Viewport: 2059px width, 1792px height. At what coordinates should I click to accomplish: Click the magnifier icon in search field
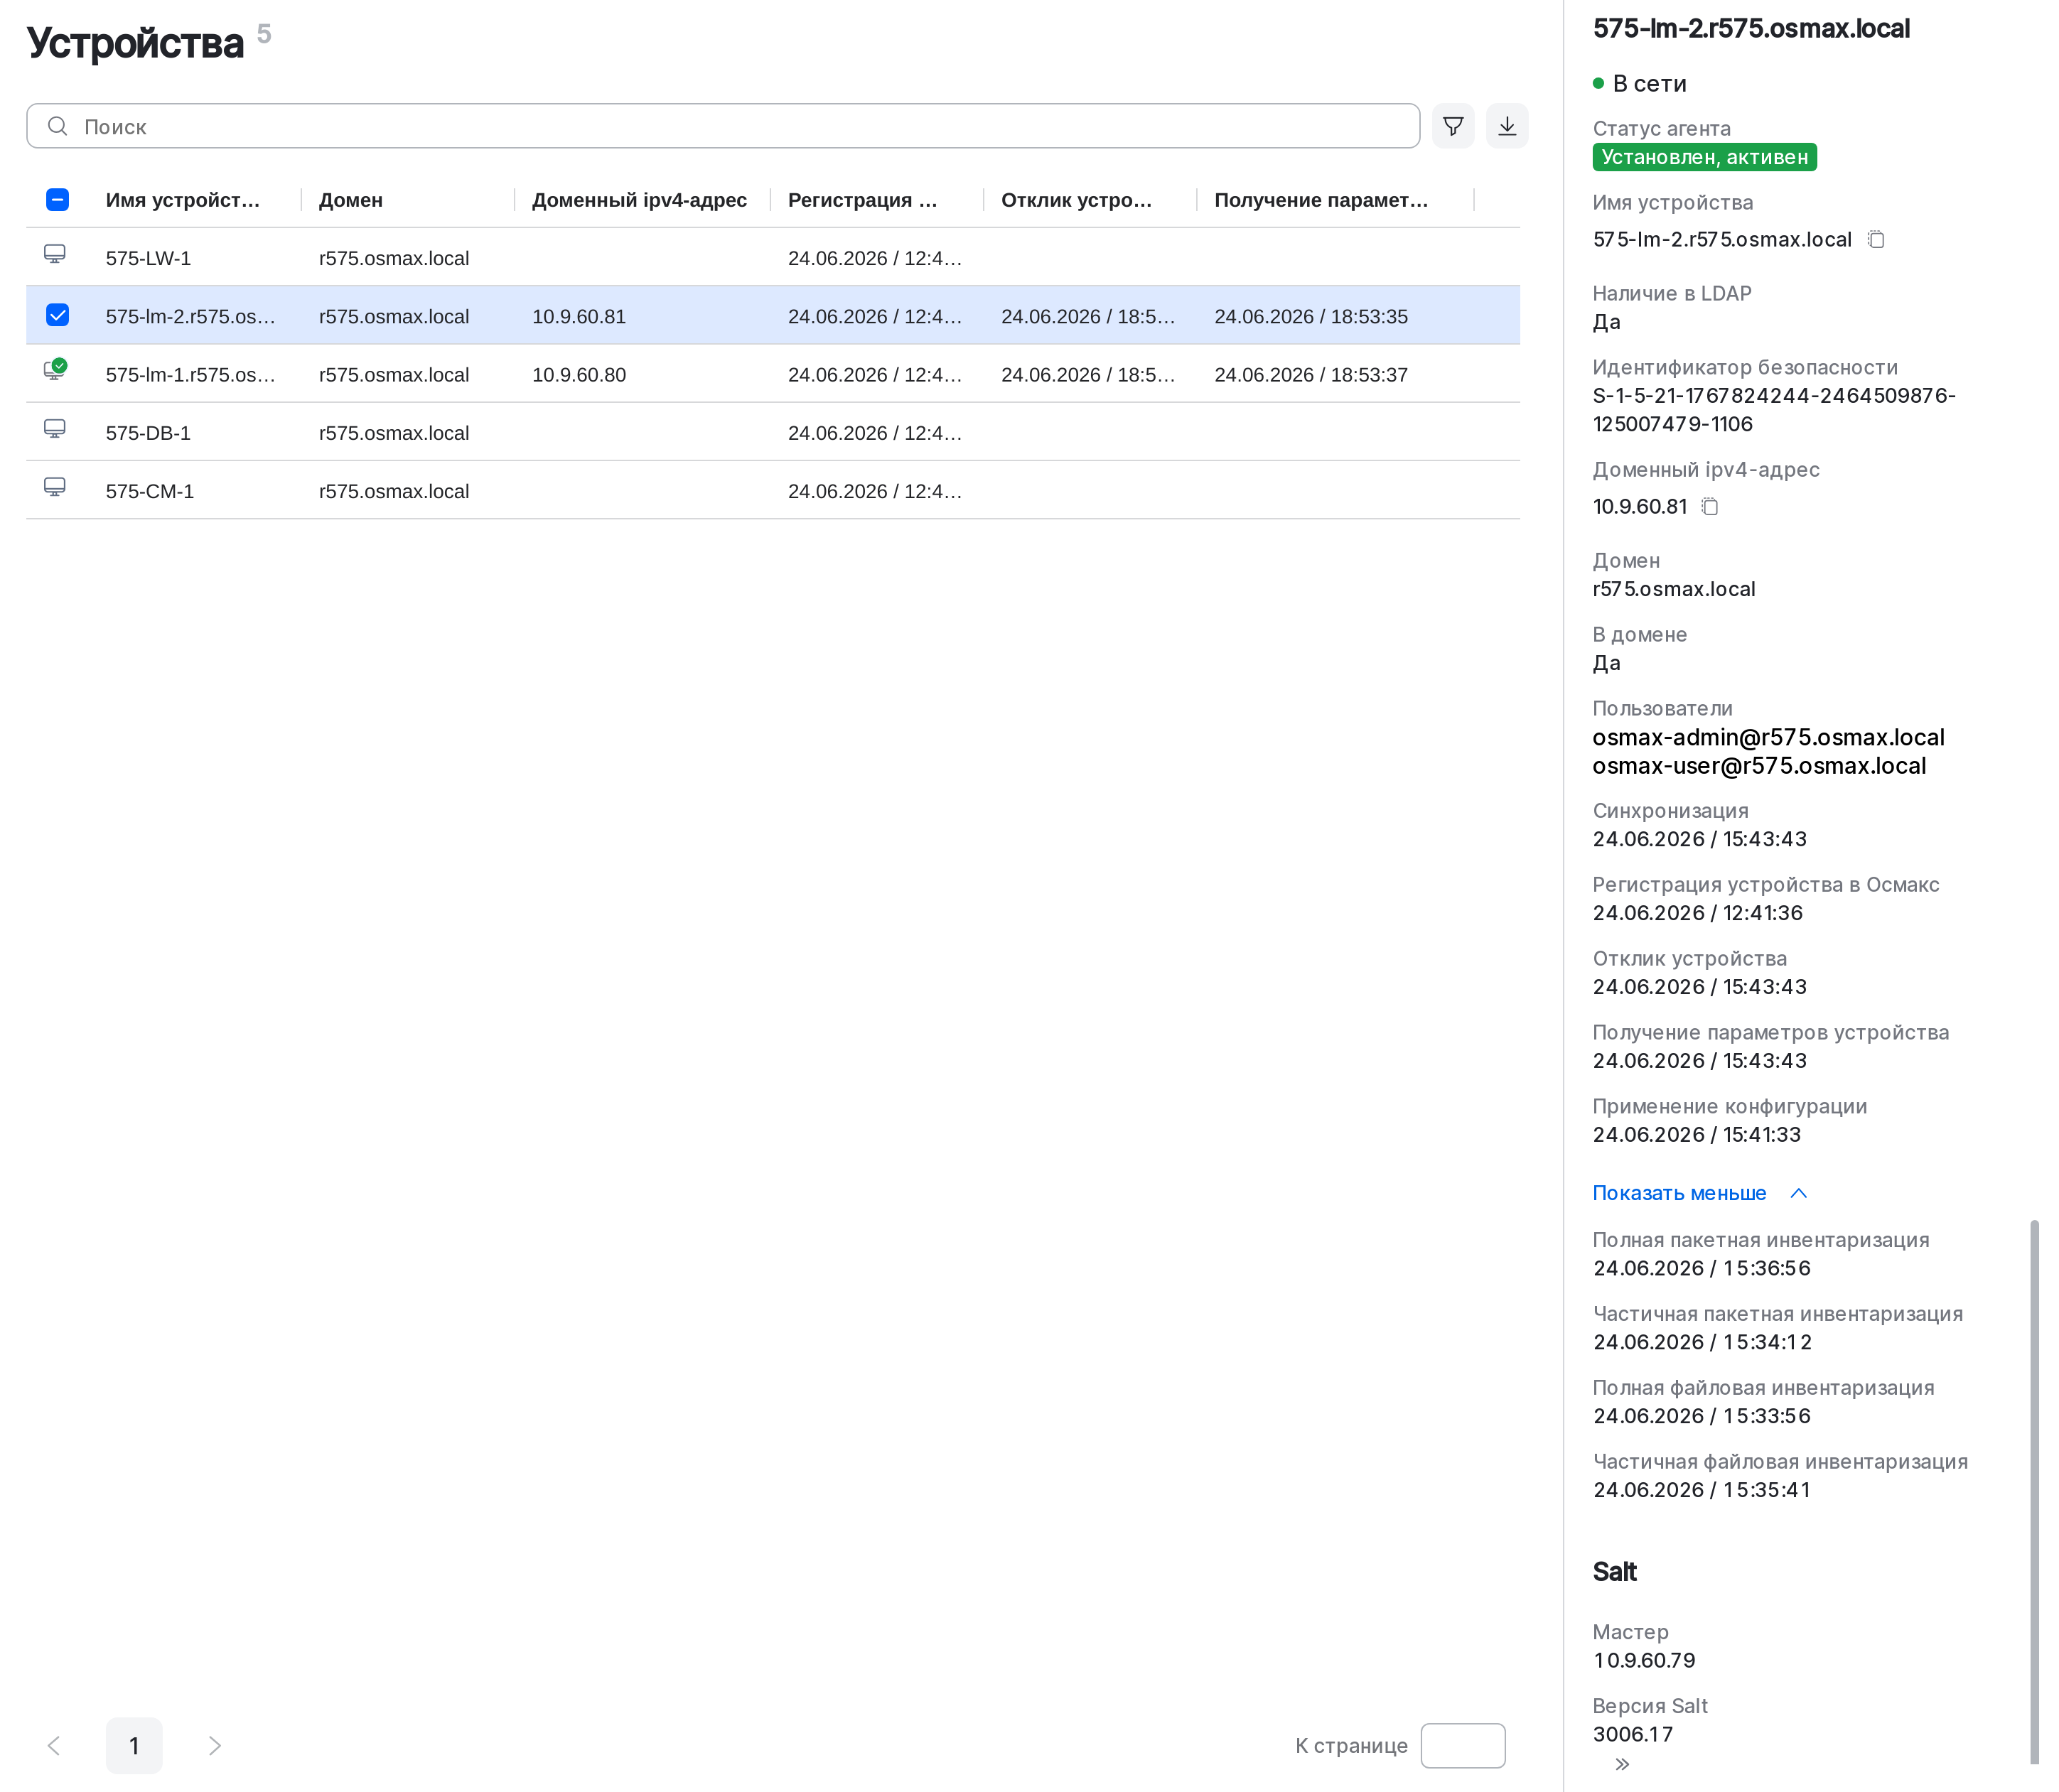(x=58, y=126)
